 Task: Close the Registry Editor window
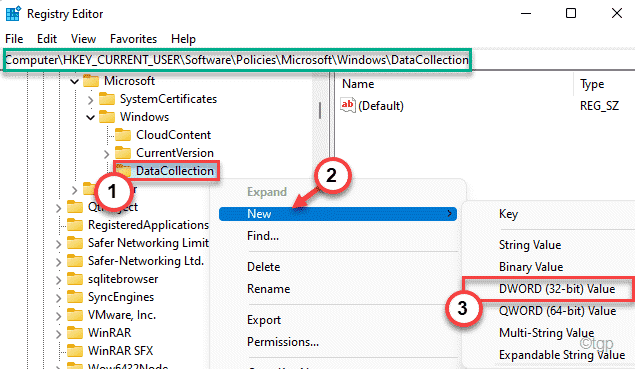pyautogui.click(x=617, y=14)
